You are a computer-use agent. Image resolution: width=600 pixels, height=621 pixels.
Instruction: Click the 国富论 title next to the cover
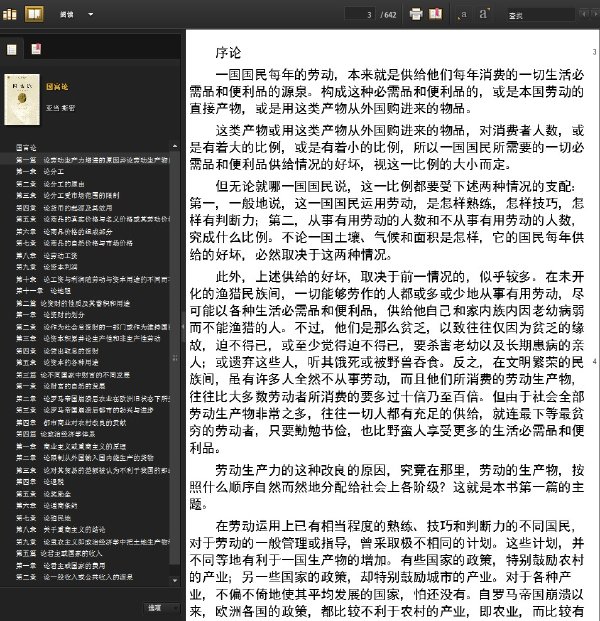pyautogui.click(x=57, y=87)
